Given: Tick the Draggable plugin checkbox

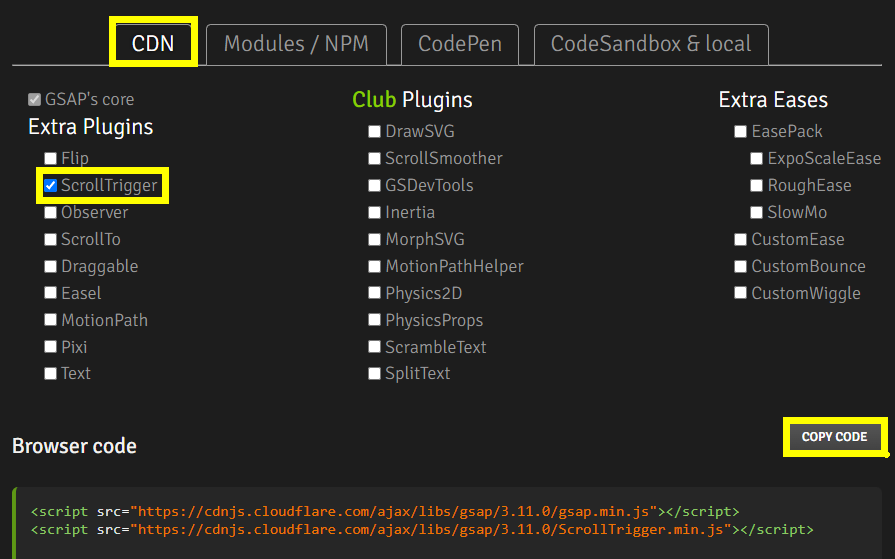Looking at the screenshot, I should click(x=50, y=266).
